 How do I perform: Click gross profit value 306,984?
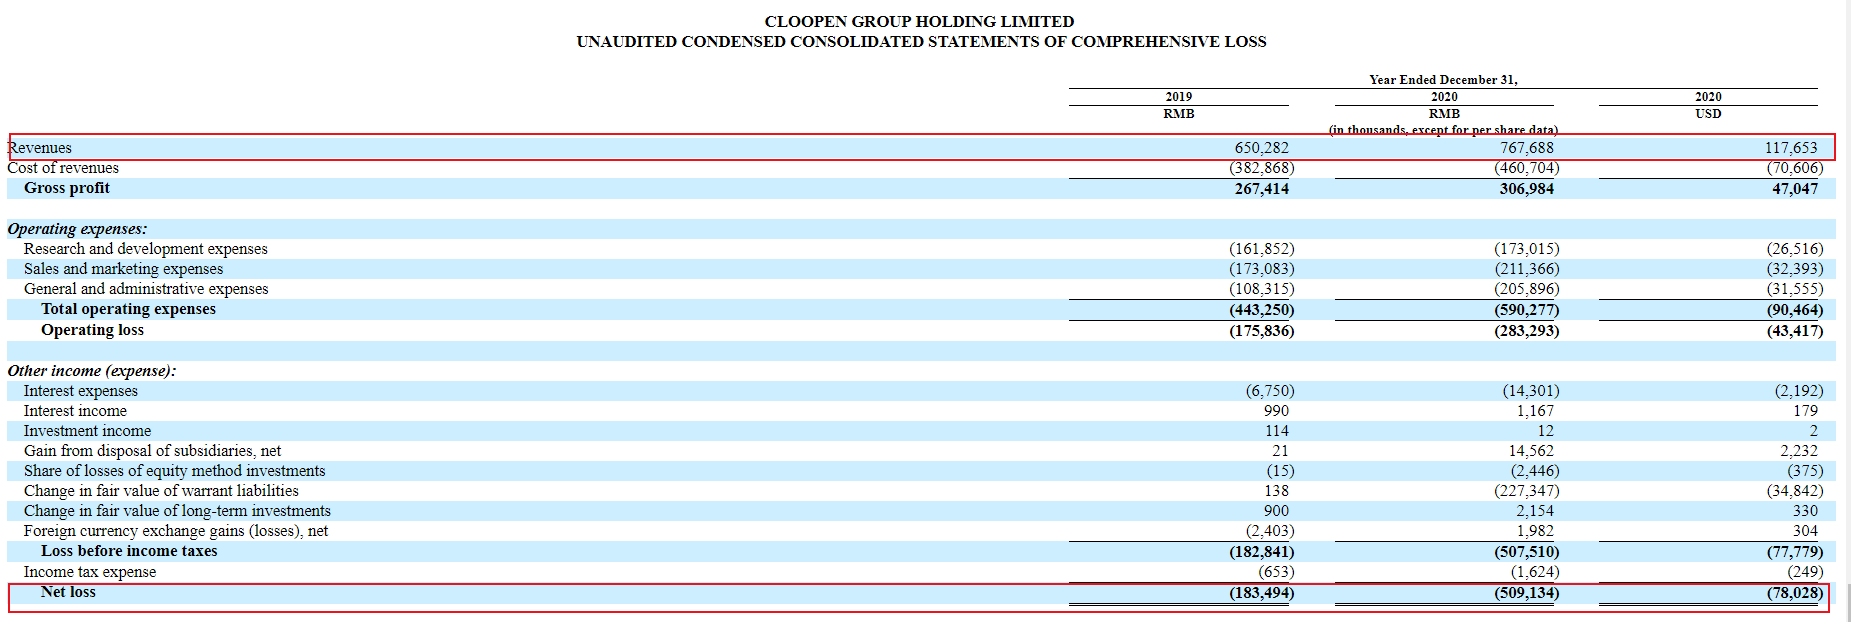tap(1526, 189)
